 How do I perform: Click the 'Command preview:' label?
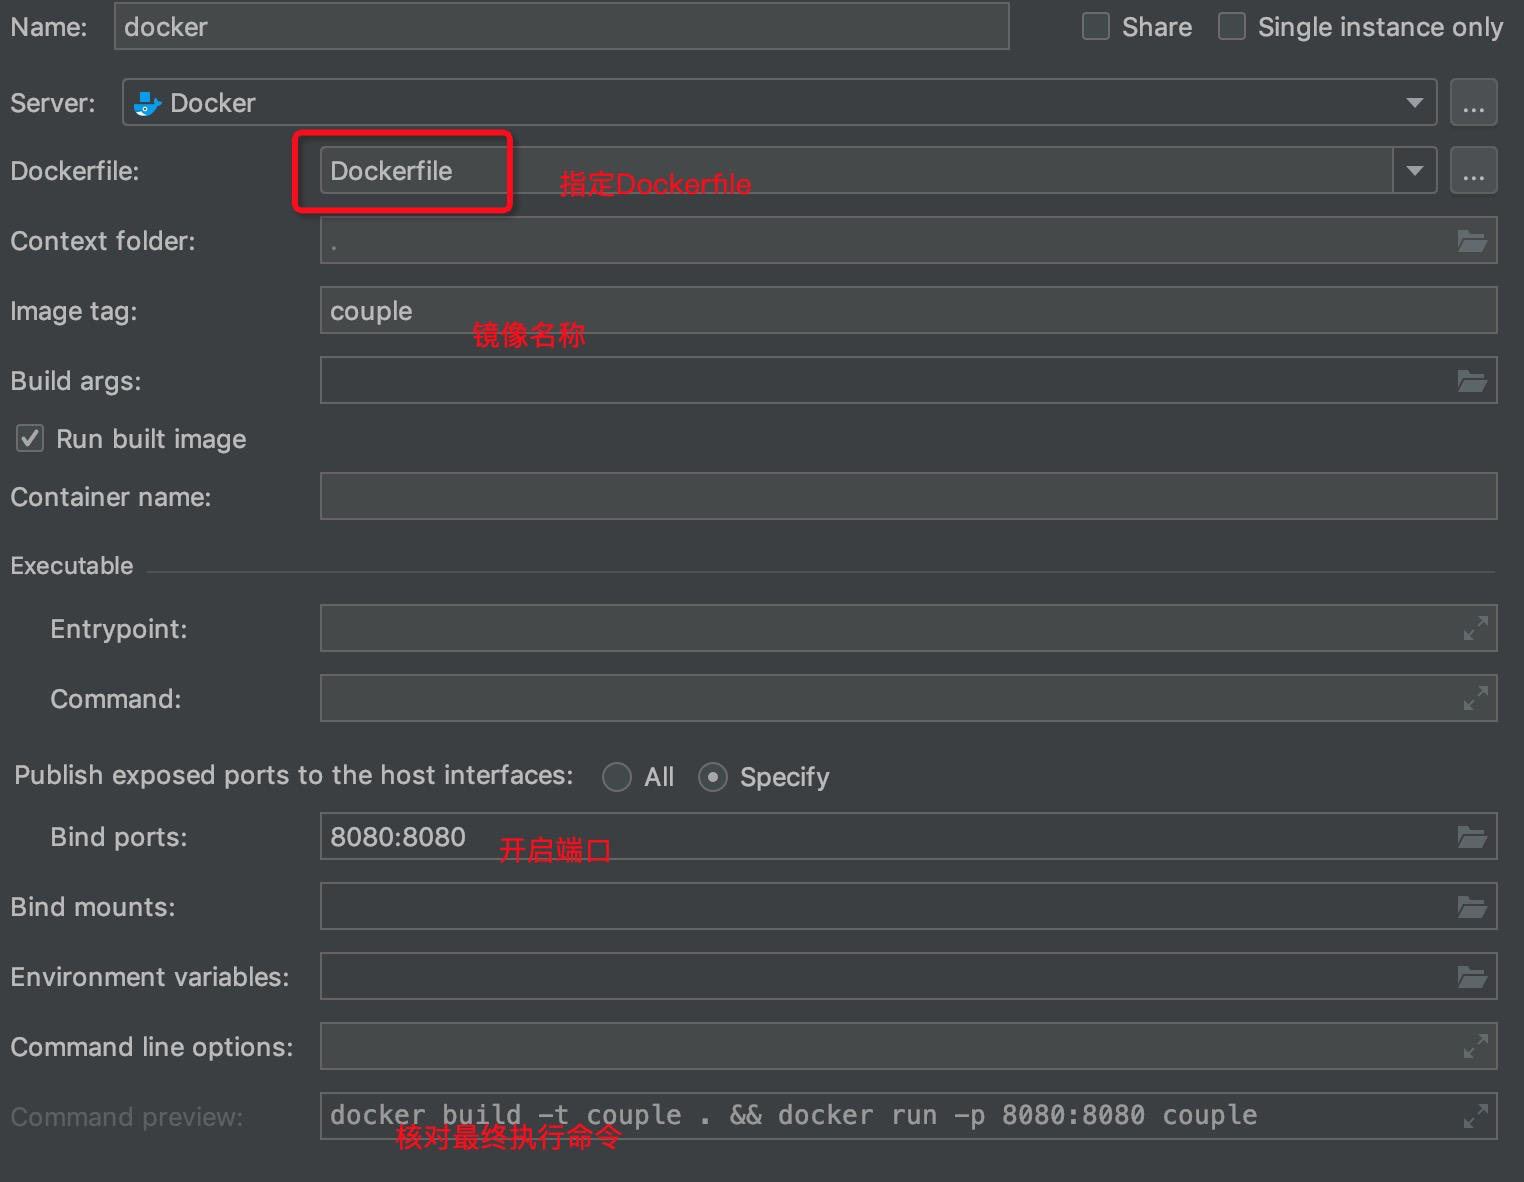[127, 1117]
